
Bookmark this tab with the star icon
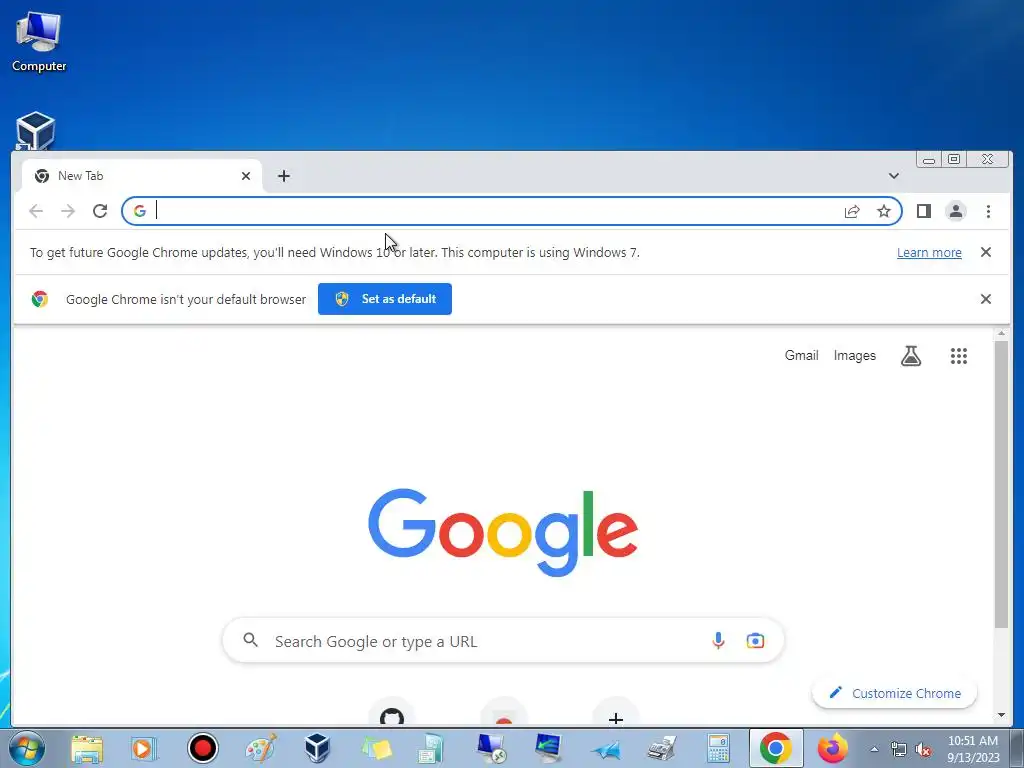(884, 211)
